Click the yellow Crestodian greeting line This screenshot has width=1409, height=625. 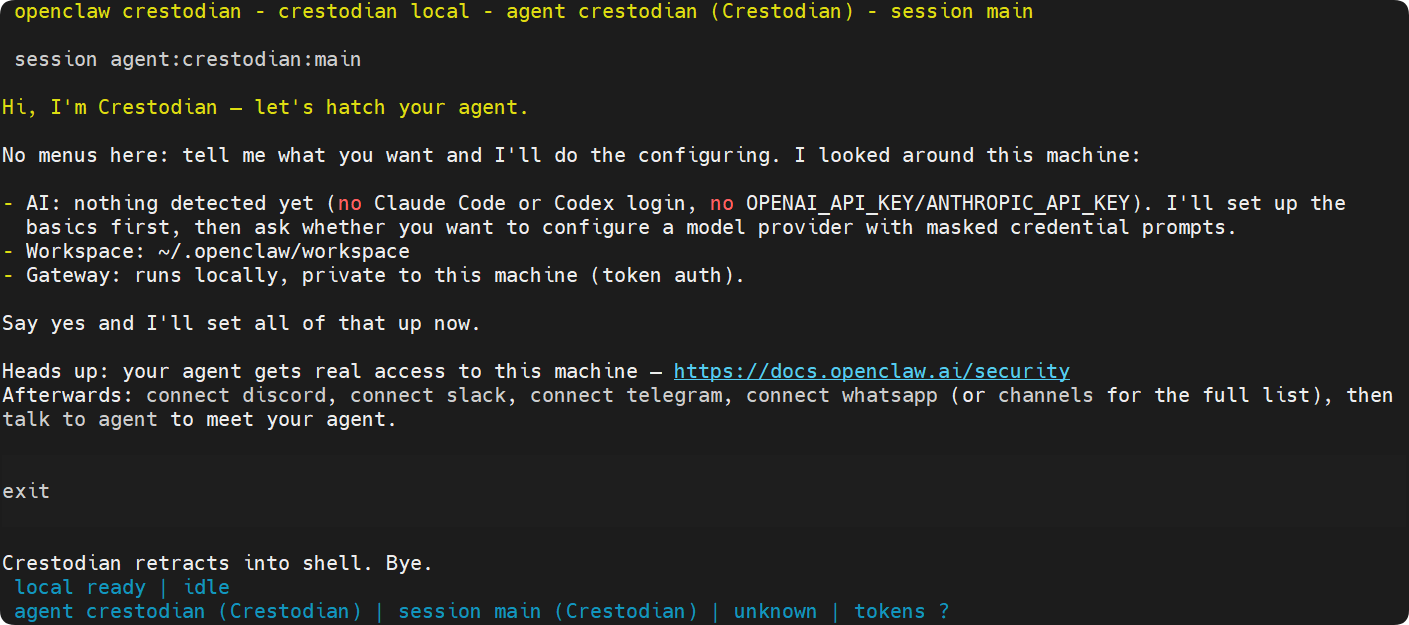pos(265,107)
